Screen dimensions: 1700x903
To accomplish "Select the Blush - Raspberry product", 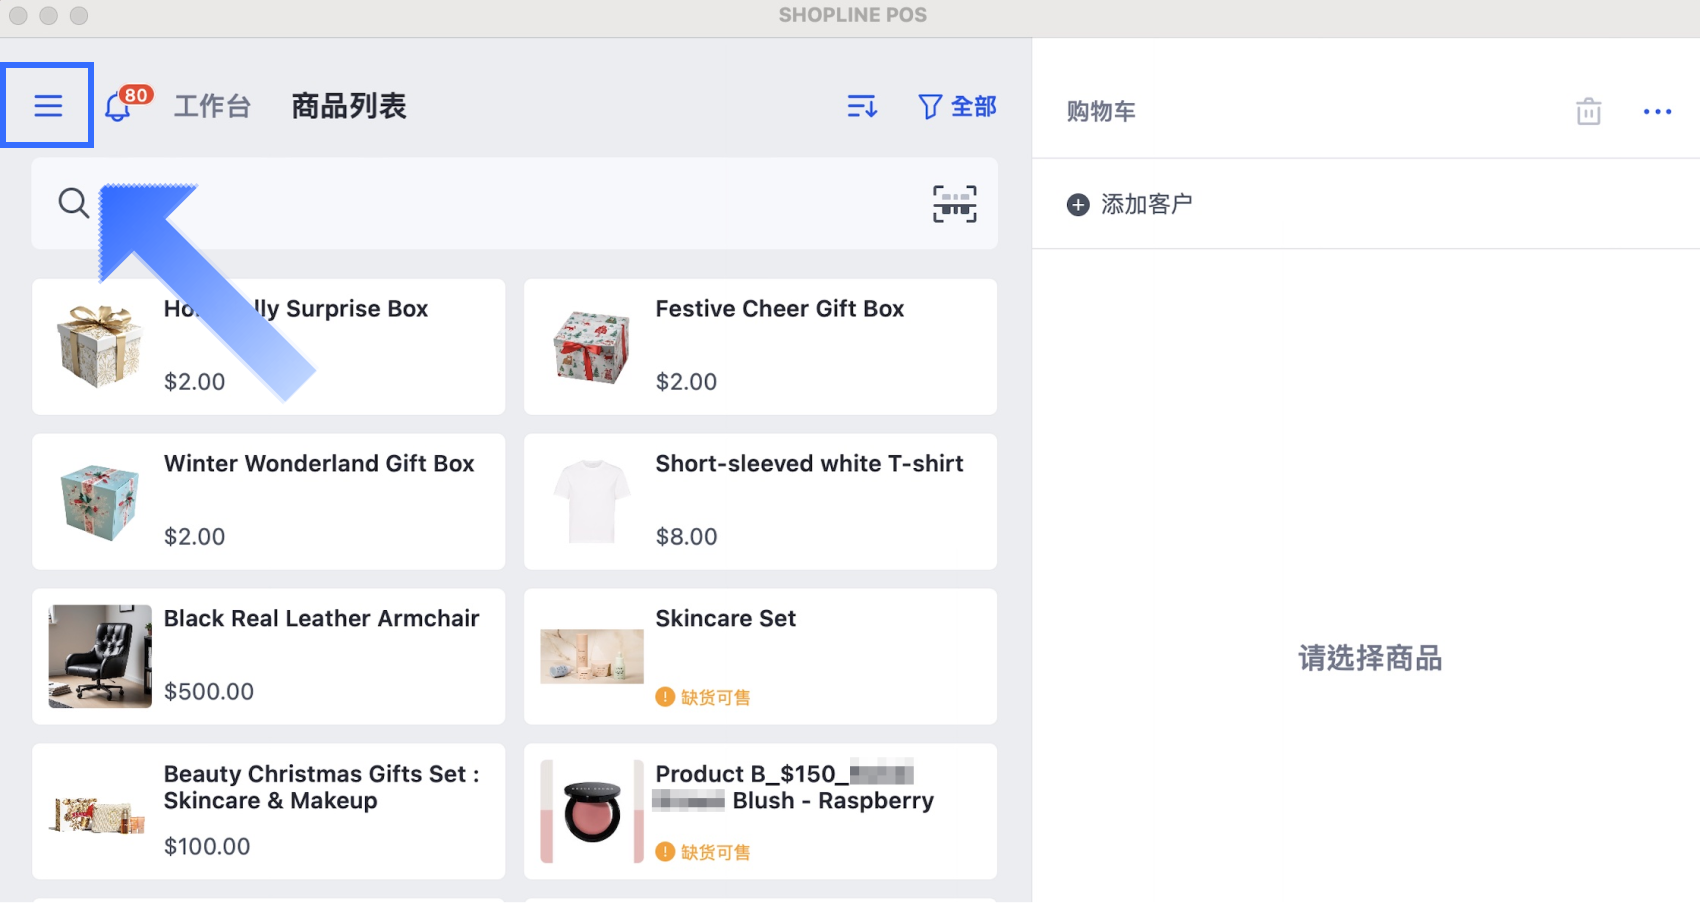I will tap(760, 811).
